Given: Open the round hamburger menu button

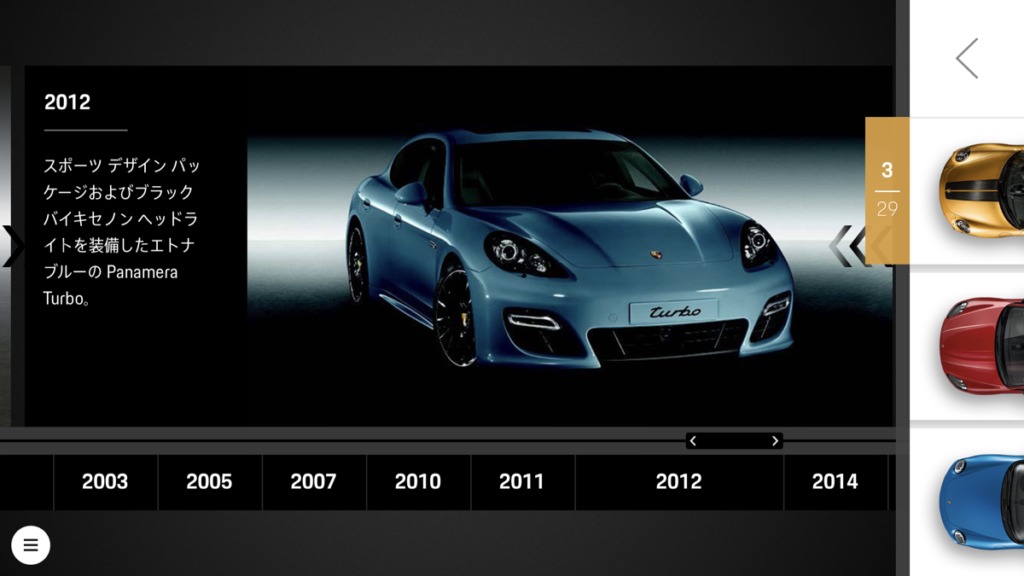Looking at the screenshot, I should 31,545.
